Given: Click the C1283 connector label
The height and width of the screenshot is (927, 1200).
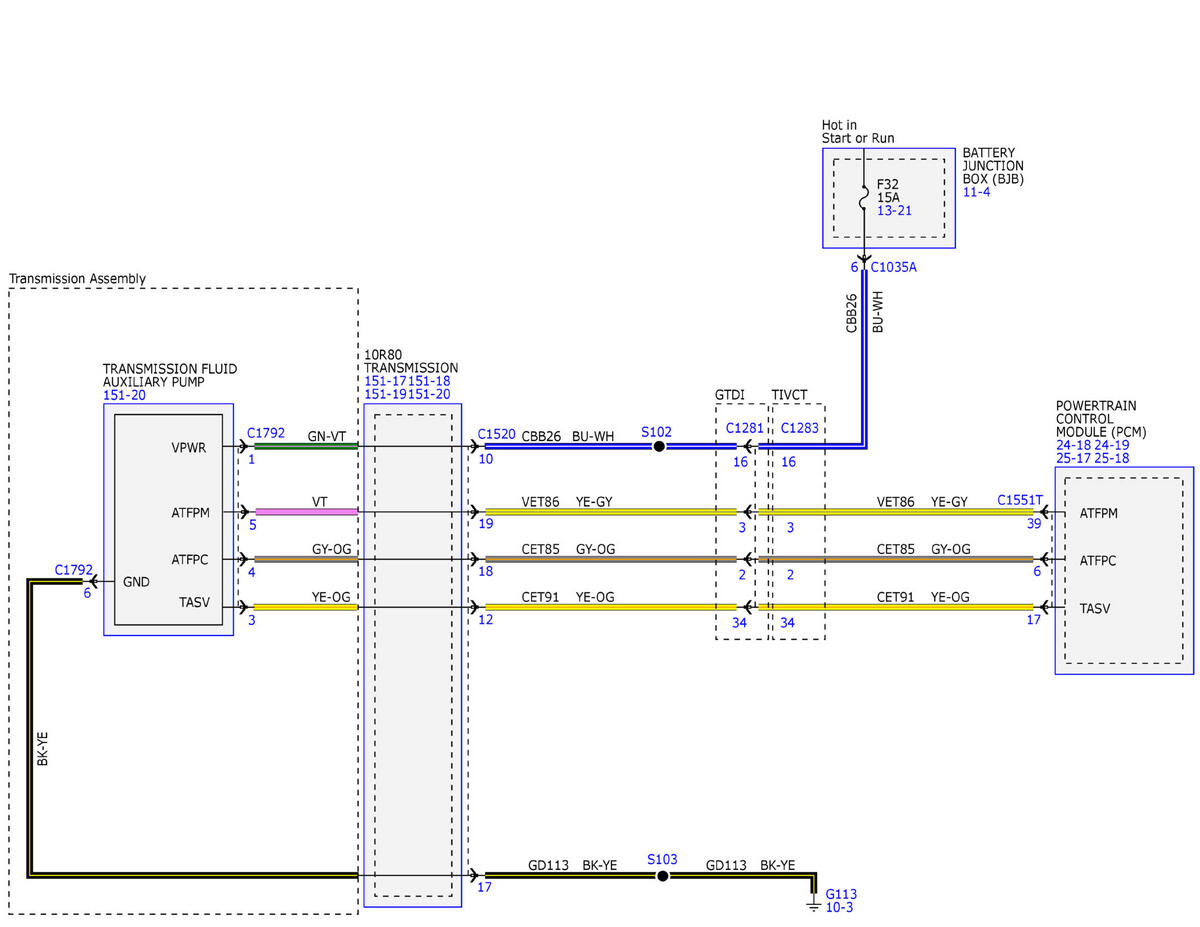Looking at the screenshot, I should pos(800,428).
